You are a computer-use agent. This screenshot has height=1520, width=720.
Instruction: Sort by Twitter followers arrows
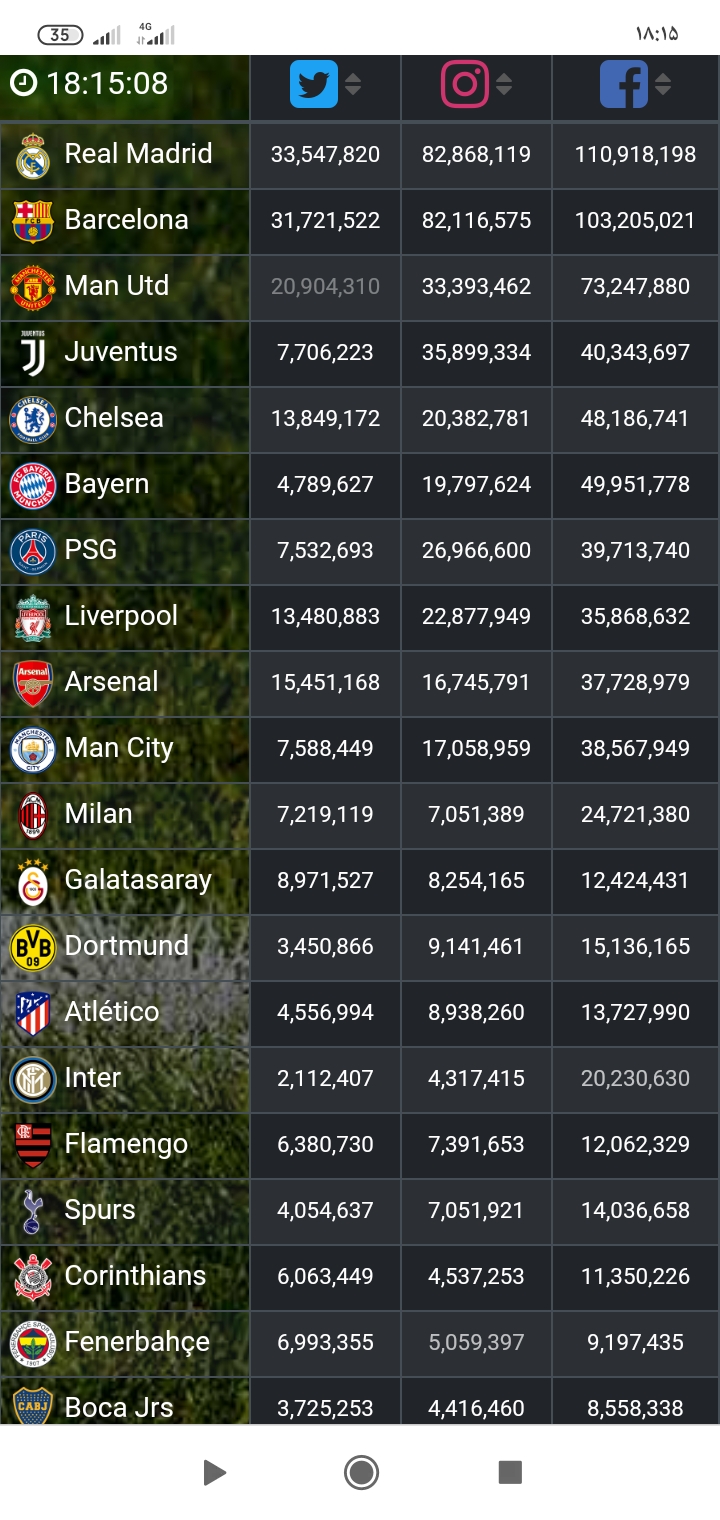point(353,84)
